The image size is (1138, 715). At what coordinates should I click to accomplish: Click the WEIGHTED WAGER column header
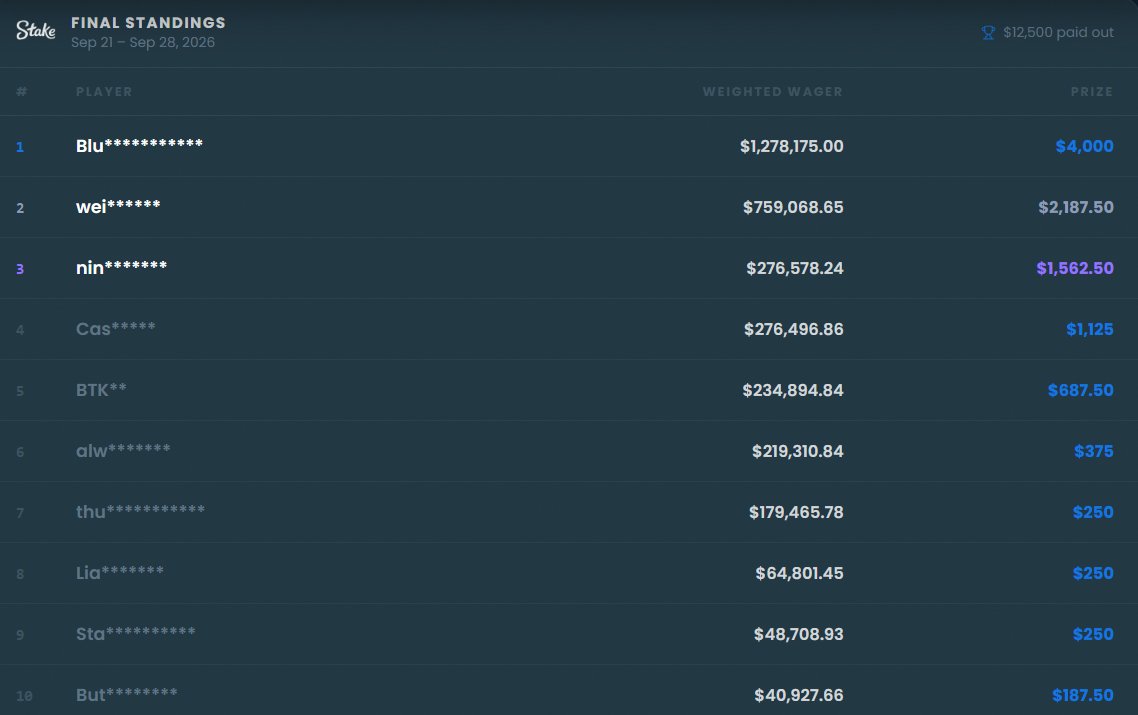[773, 91]
